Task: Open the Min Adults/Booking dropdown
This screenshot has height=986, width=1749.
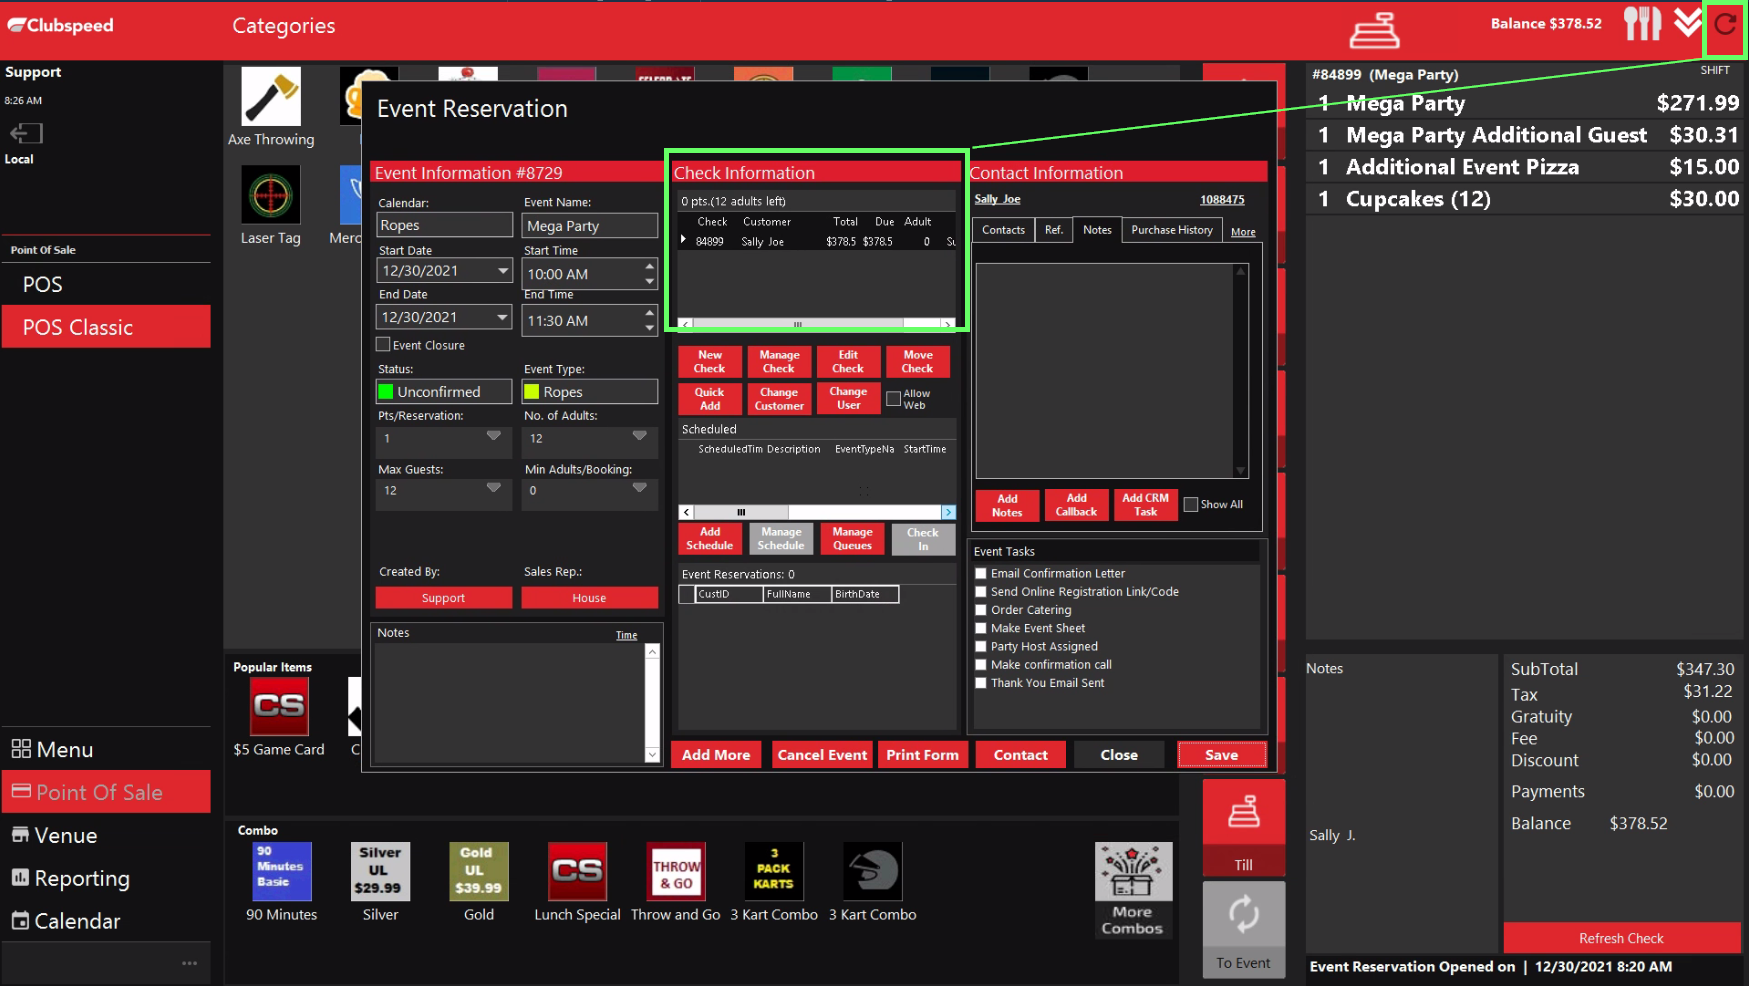Action: (640, 488)
